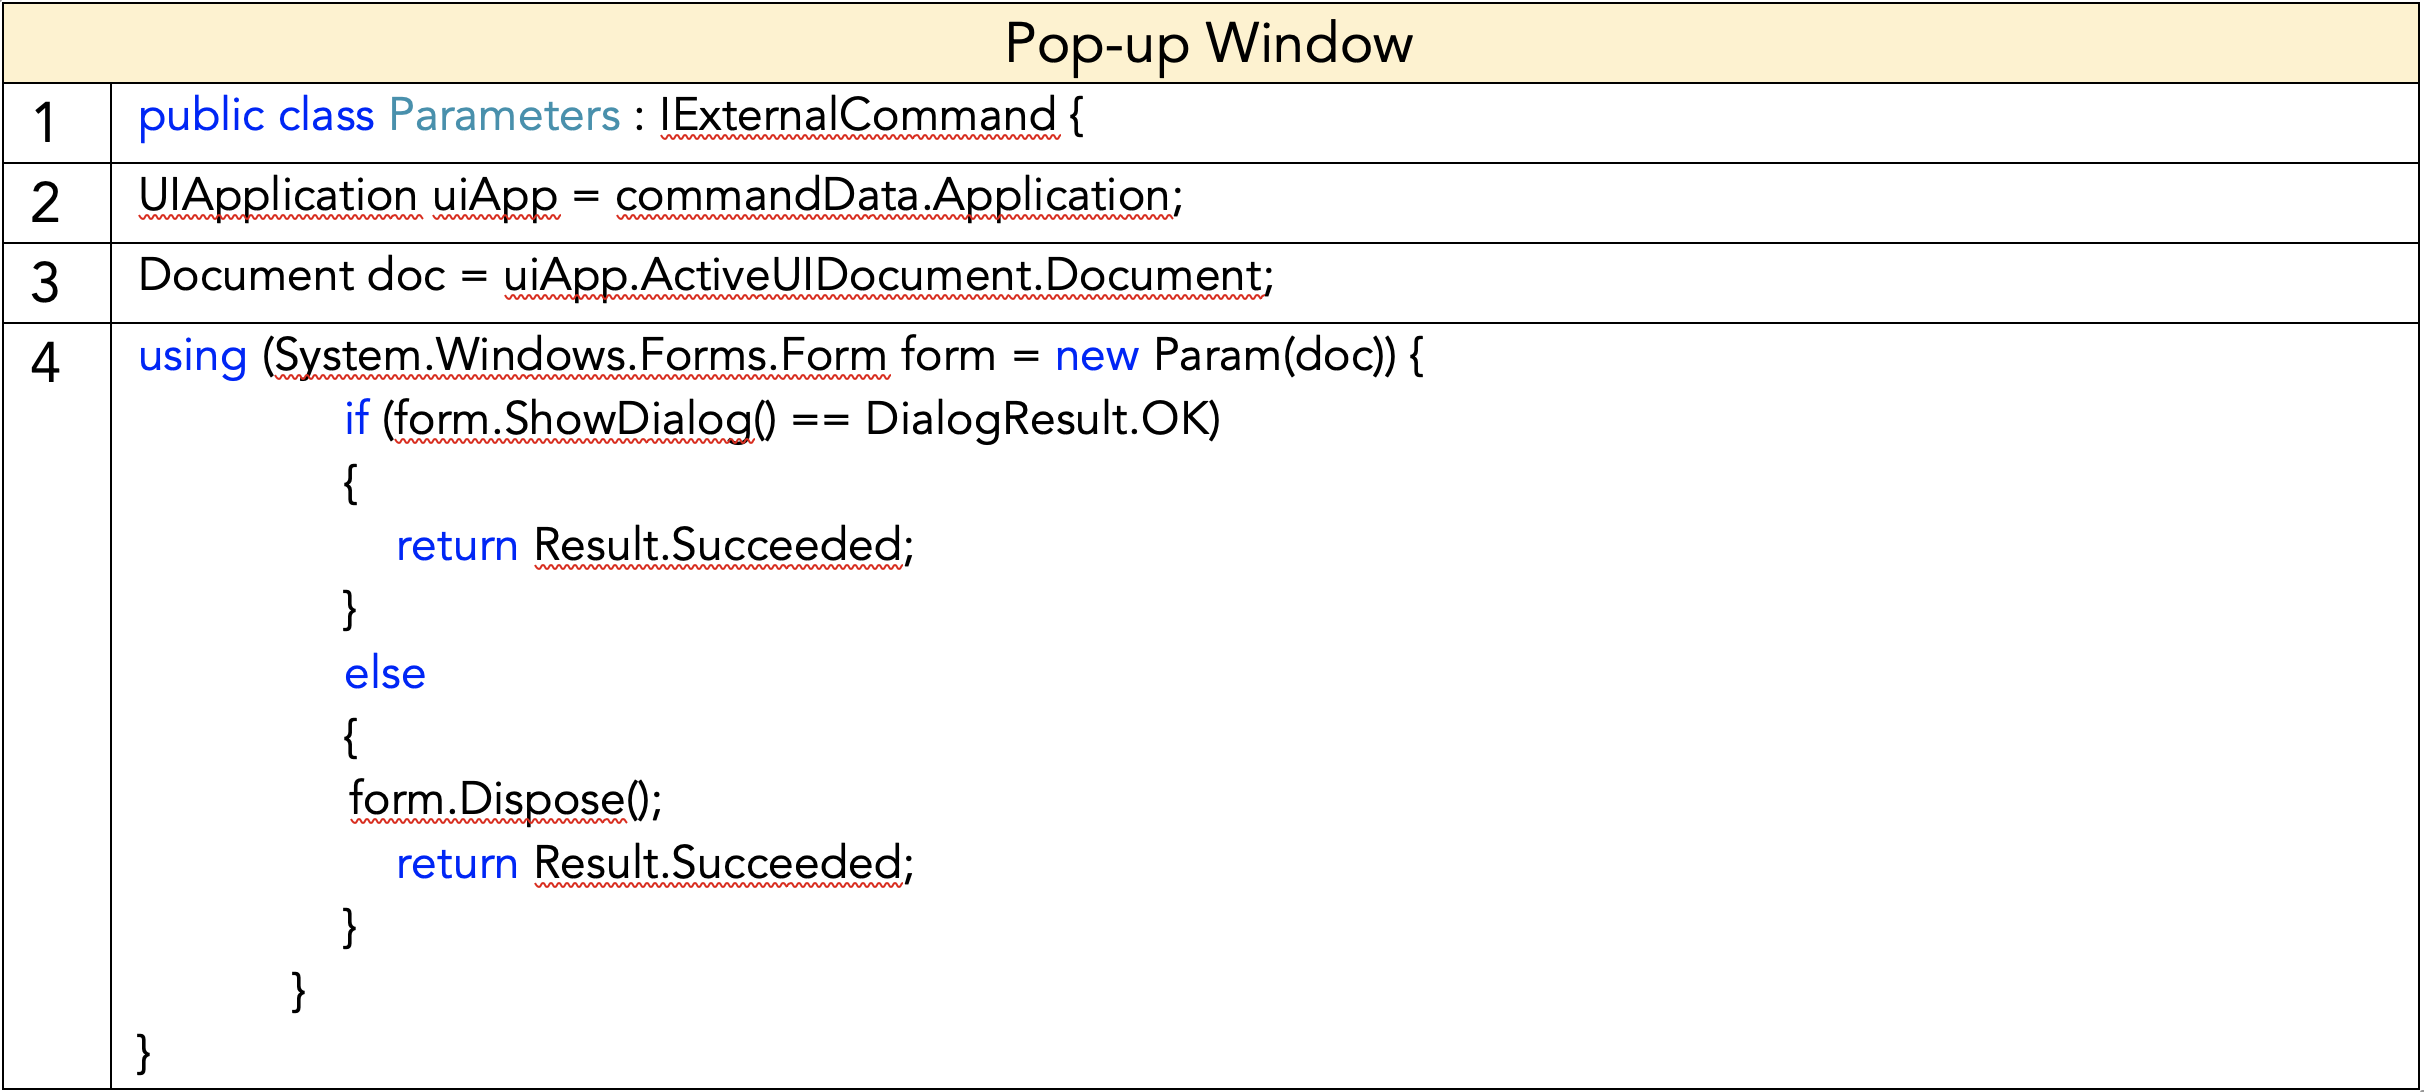Screen dimensions: 2424x1092
Task: Click the "DialogResult.OK" text
Action: click(x=1040, y=419)
